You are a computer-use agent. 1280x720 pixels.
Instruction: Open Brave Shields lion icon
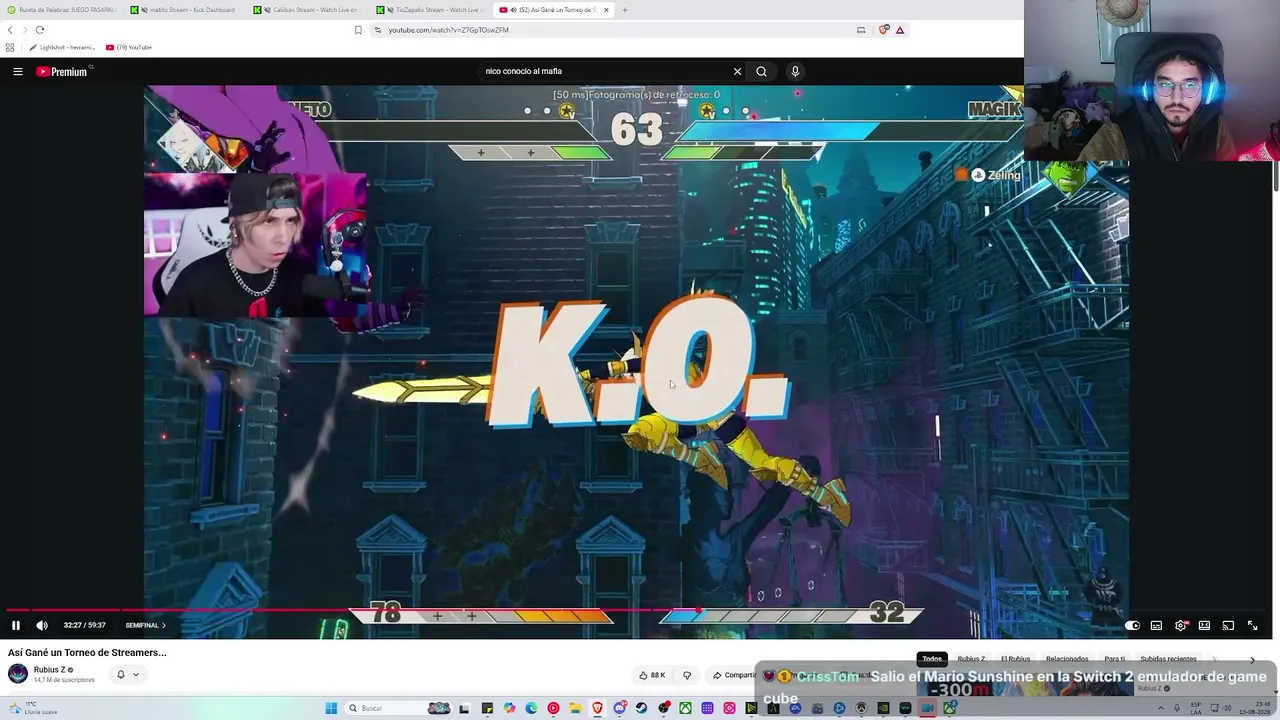(884, 30)
